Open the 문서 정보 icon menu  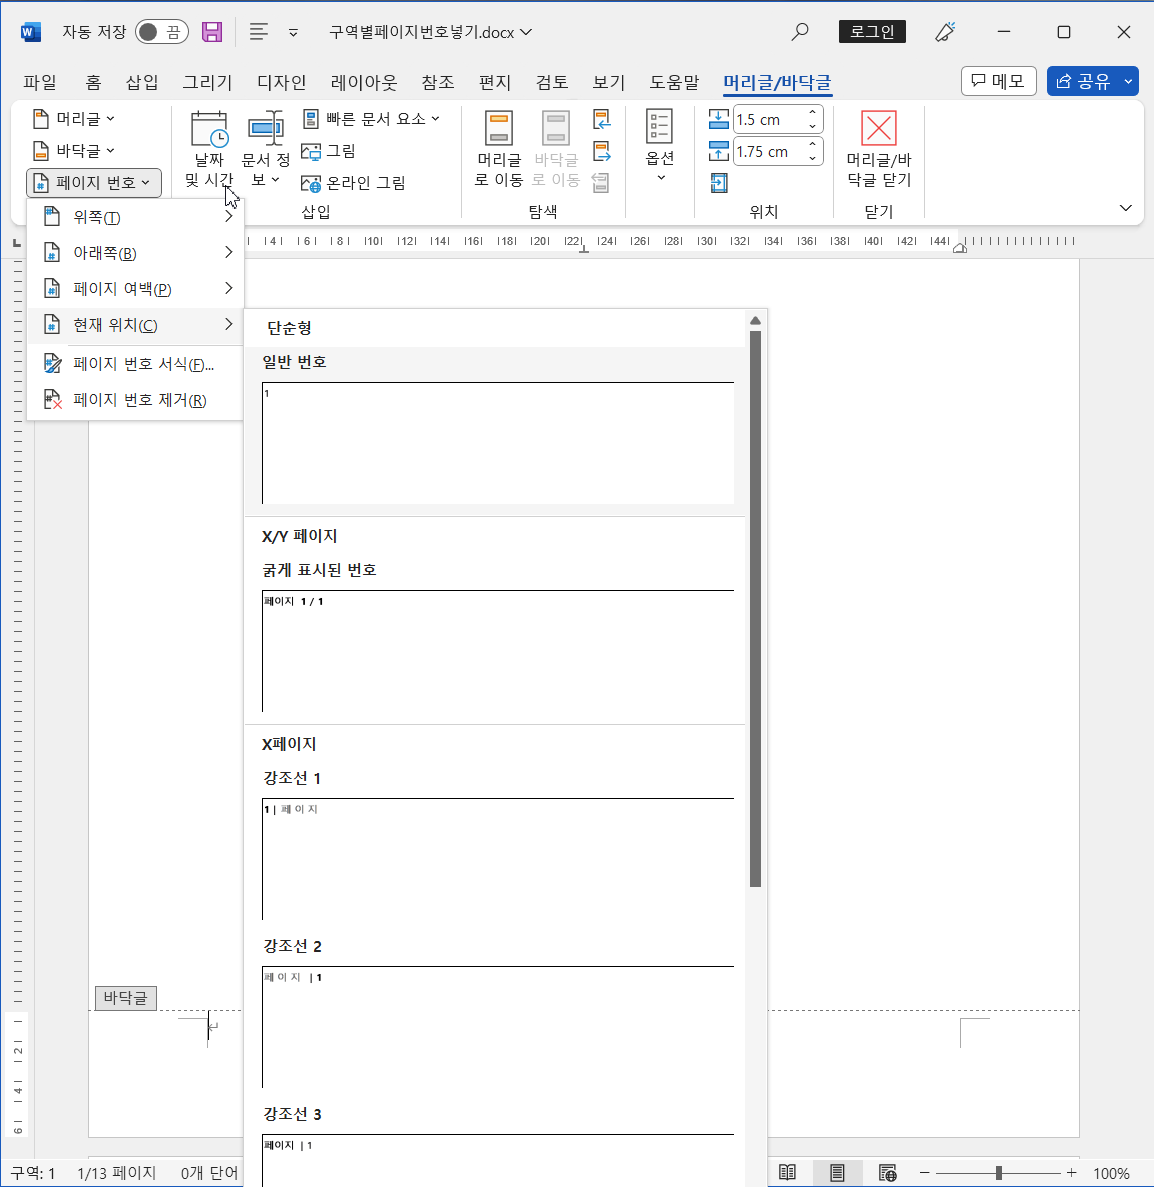(x=266, y=149)
